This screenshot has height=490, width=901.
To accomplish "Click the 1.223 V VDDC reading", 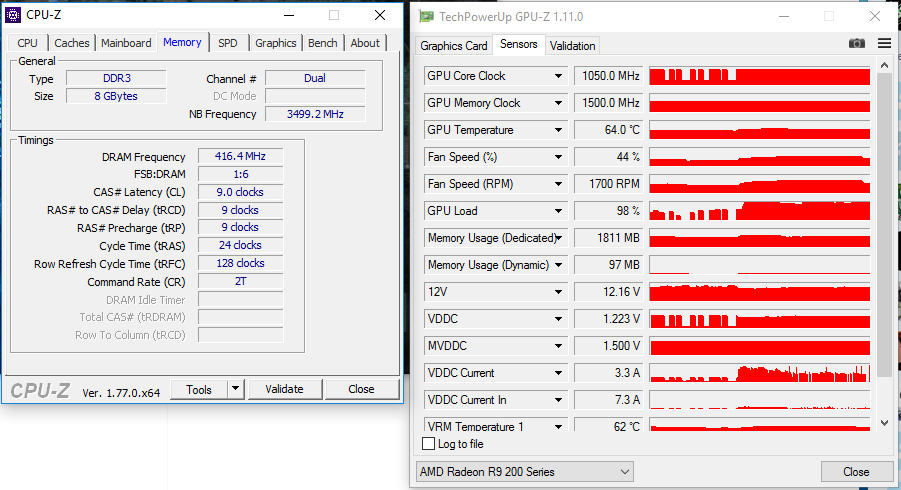I will pos(609,319).
